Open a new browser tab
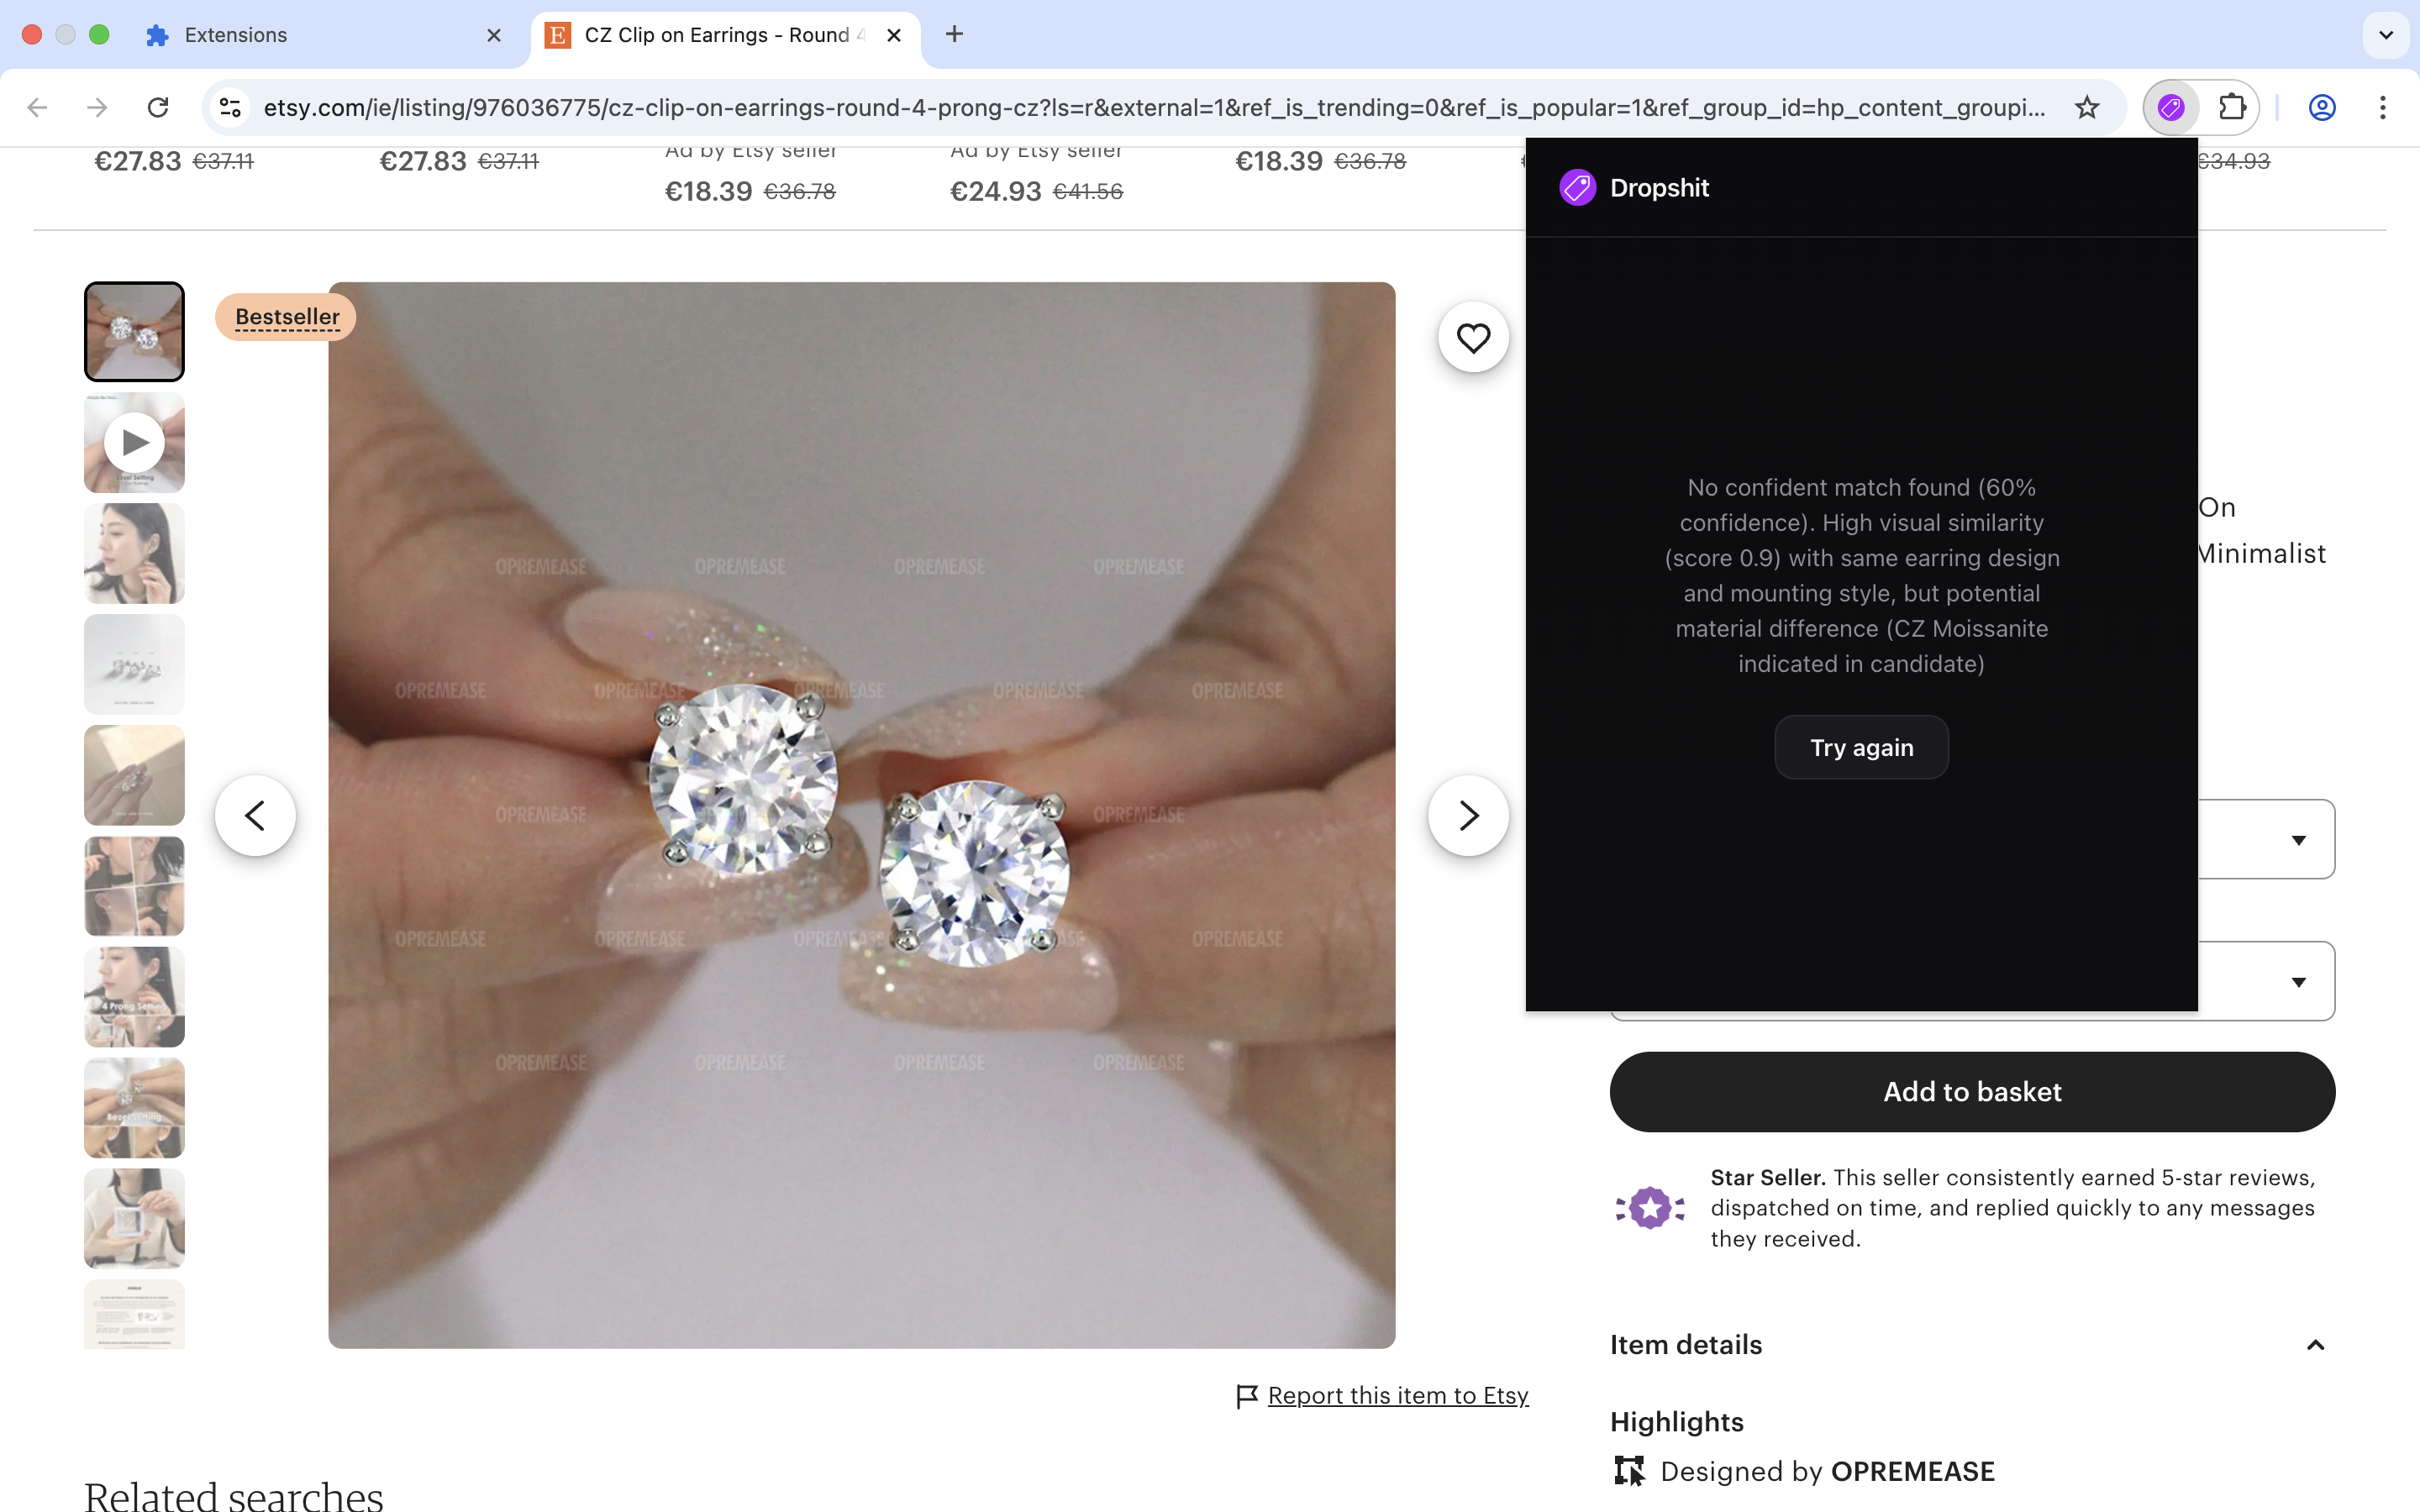 click(x=954, y=35)
